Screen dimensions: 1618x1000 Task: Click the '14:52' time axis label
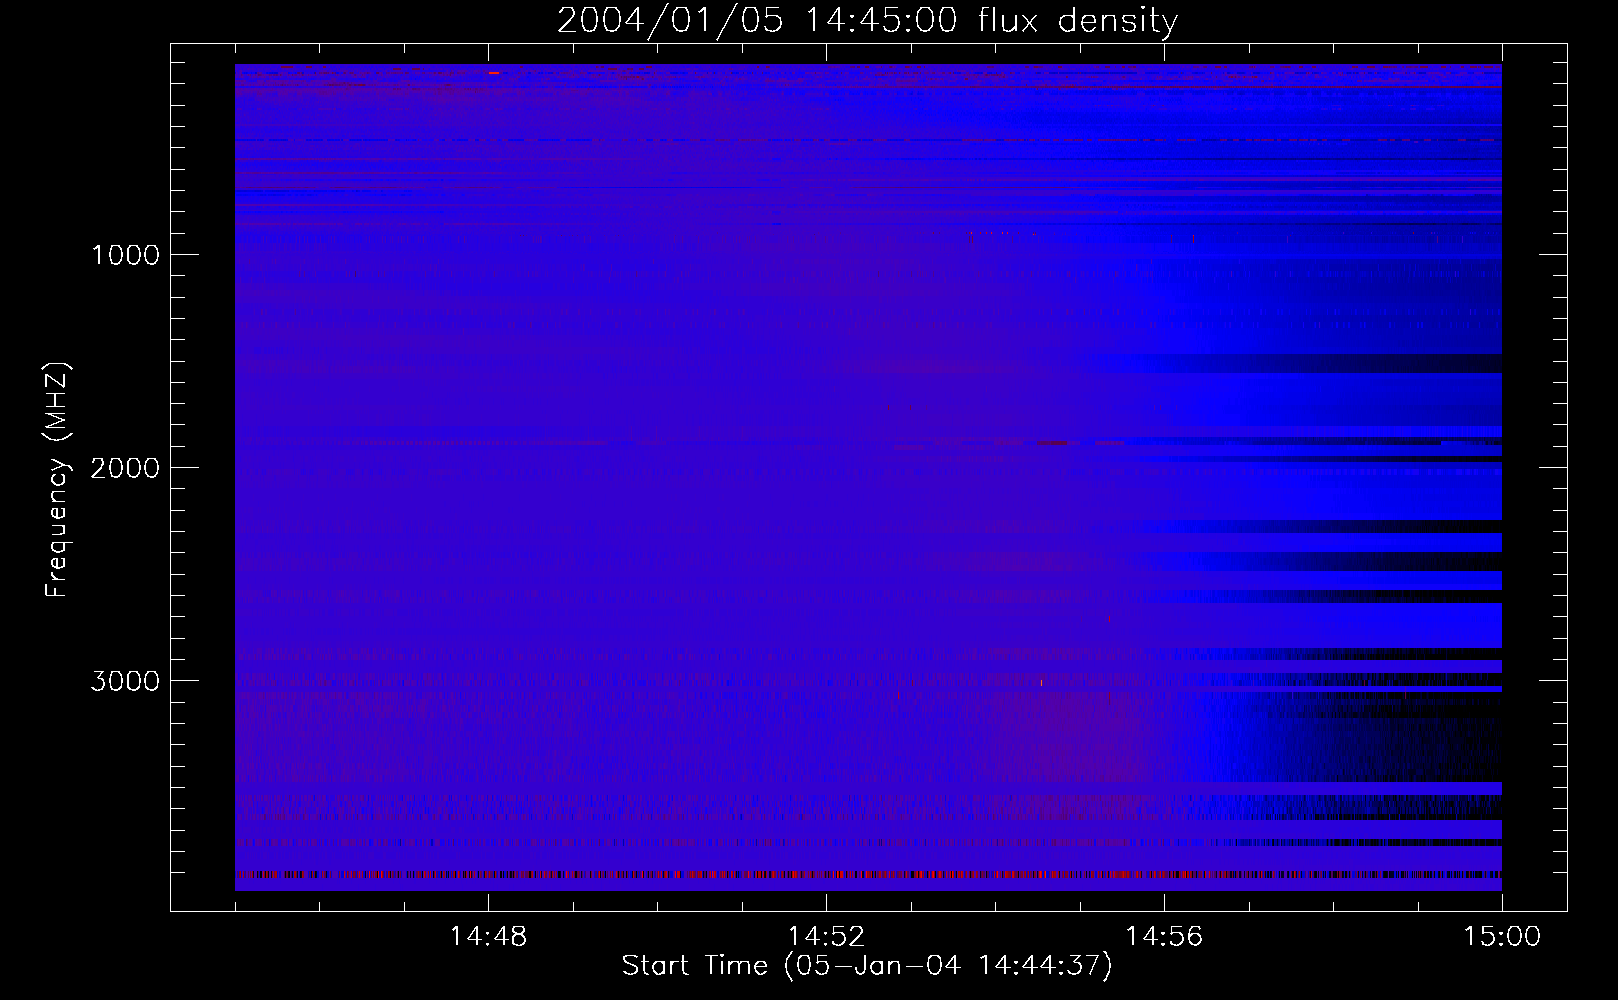click(x=826, y=937)
